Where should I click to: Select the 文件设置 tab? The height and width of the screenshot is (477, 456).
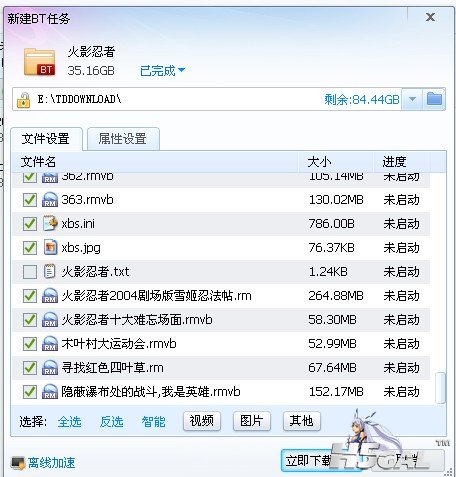46,139
